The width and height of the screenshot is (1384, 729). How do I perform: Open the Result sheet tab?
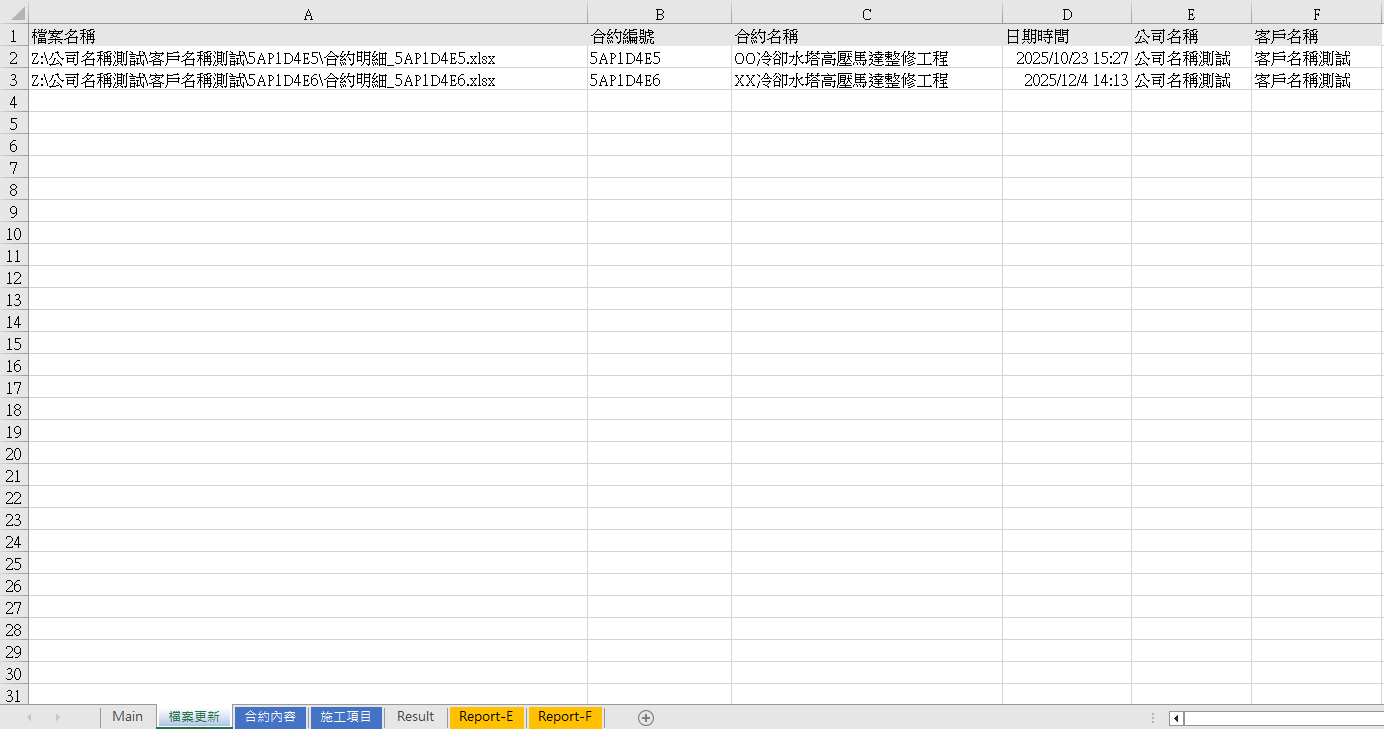(414, 717)
